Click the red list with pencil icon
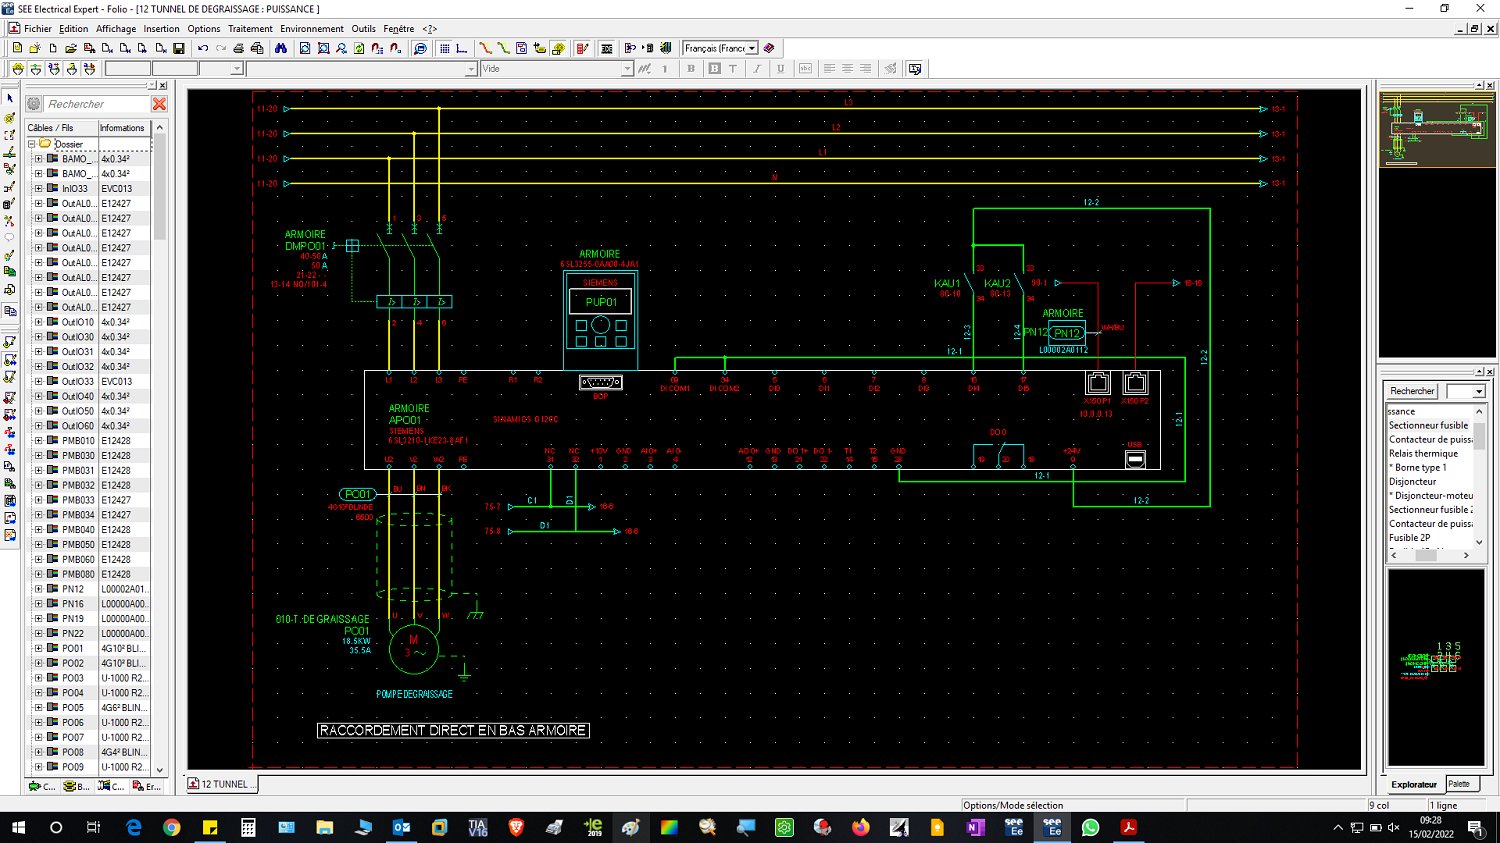The height and width of the screenshot is (843, 1500). pyautogui.click(x=582, y=48)
